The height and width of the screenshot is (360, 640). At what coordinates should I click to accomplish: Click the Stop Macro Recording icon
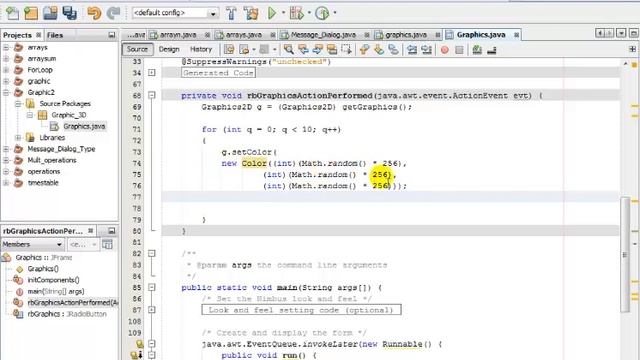tap(459, 50)
